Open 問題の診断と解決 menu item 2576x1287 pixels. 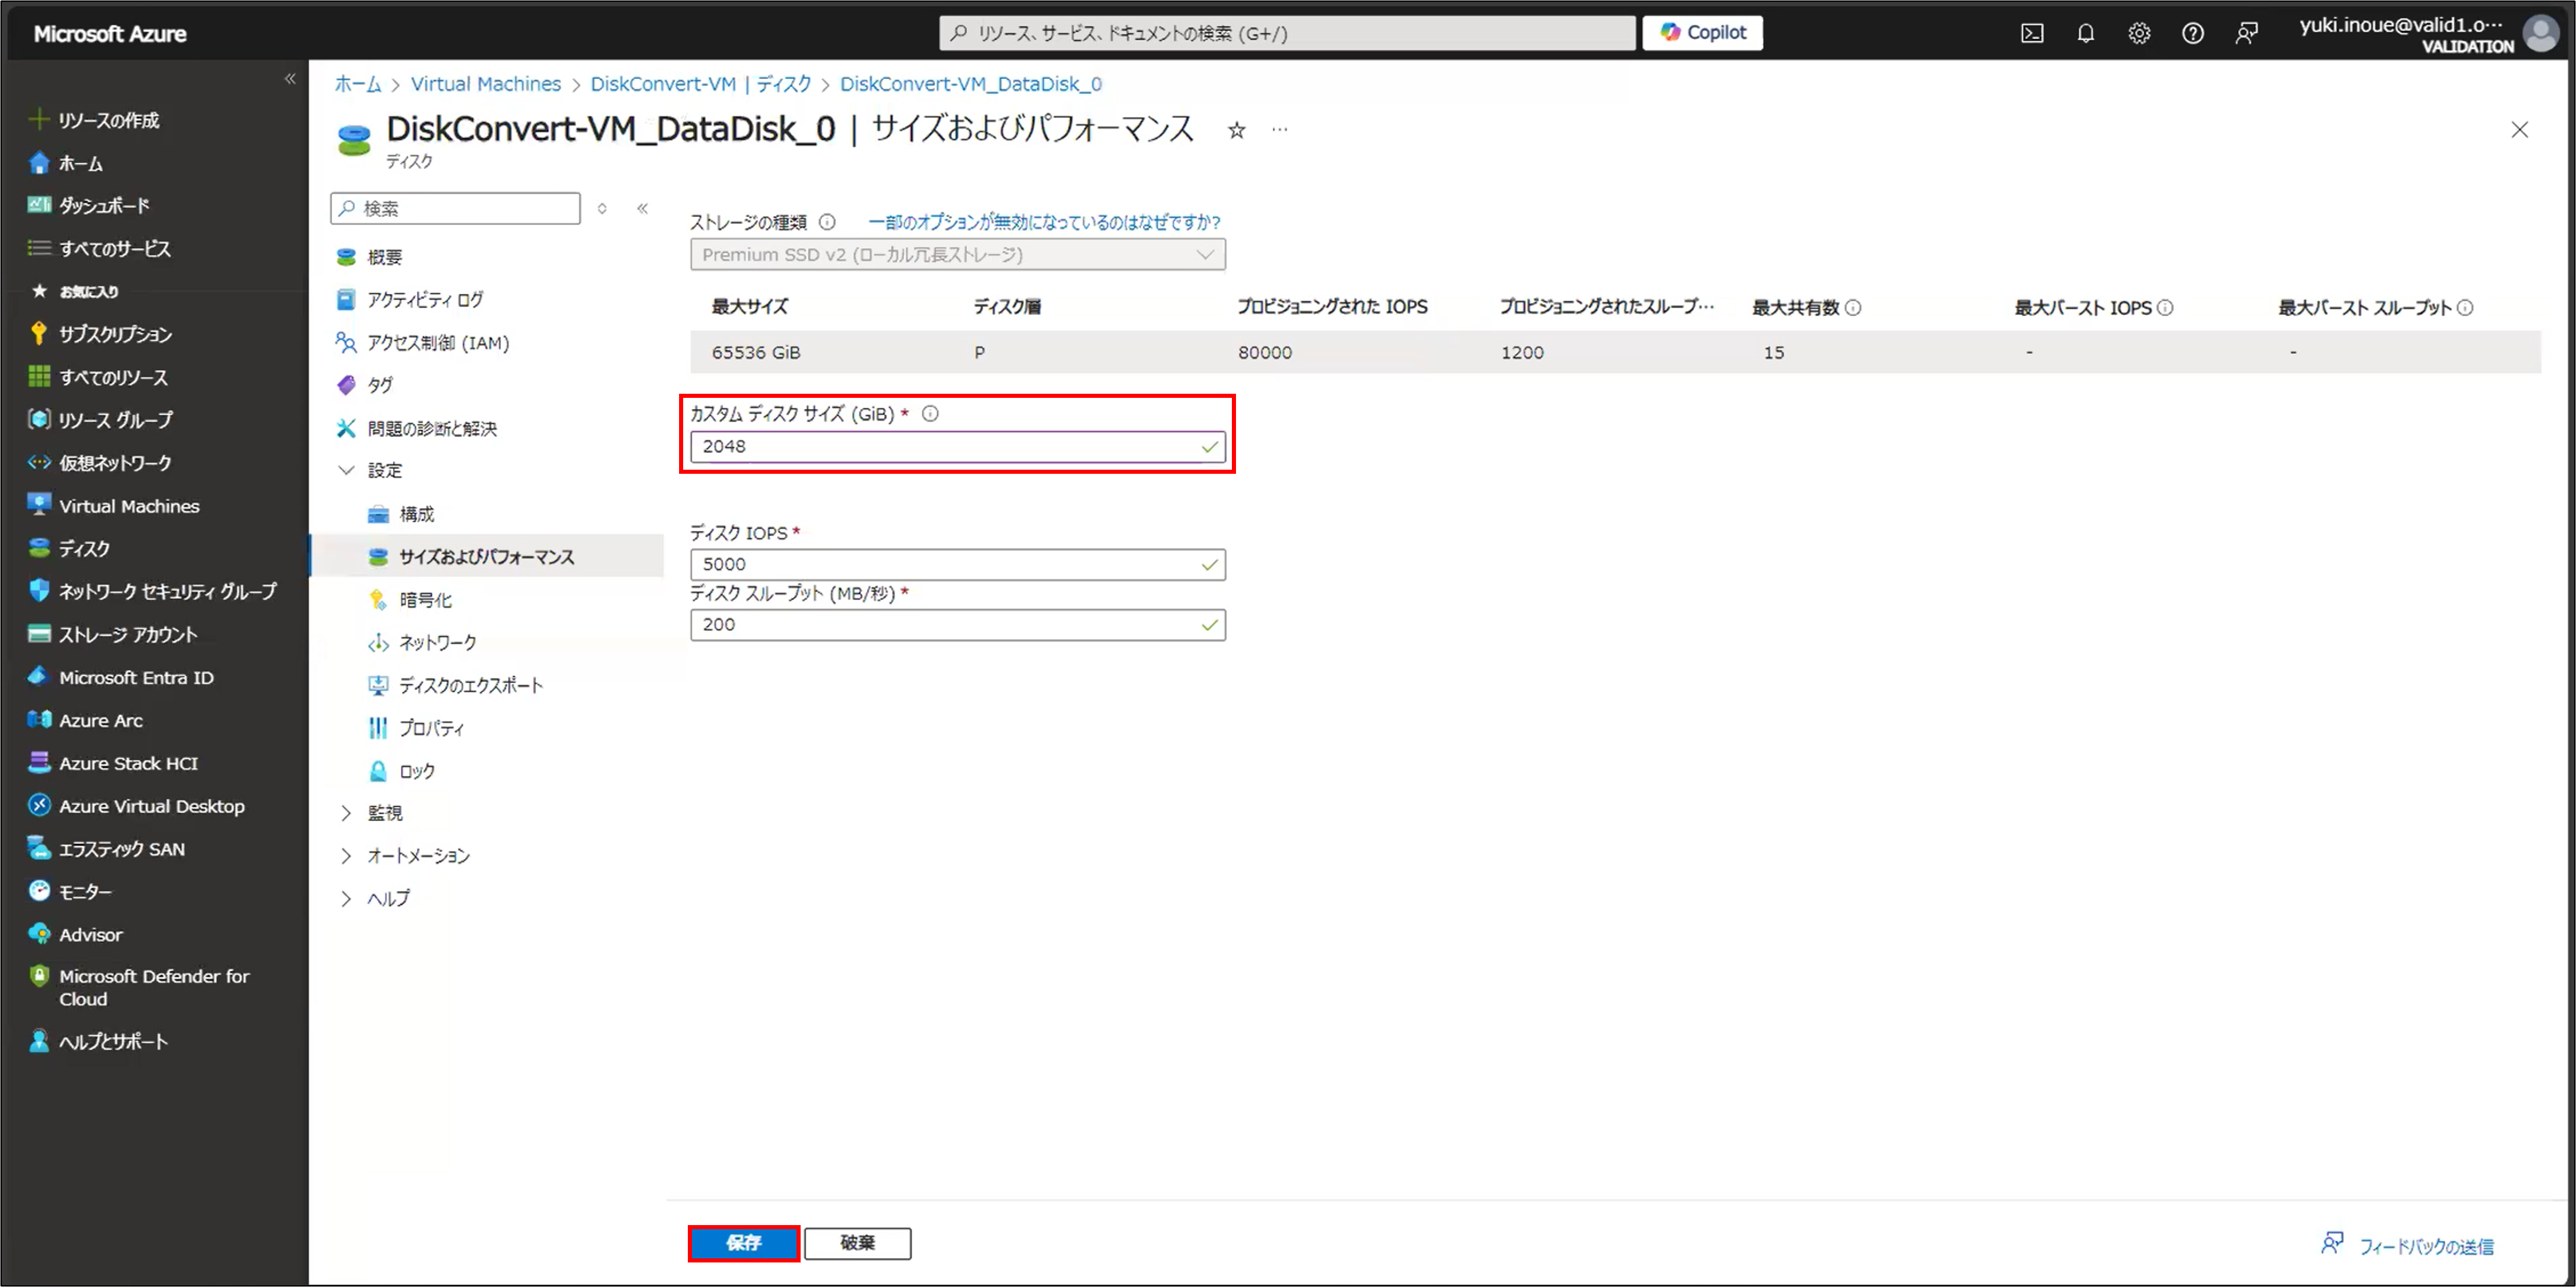tap(417, 428)
